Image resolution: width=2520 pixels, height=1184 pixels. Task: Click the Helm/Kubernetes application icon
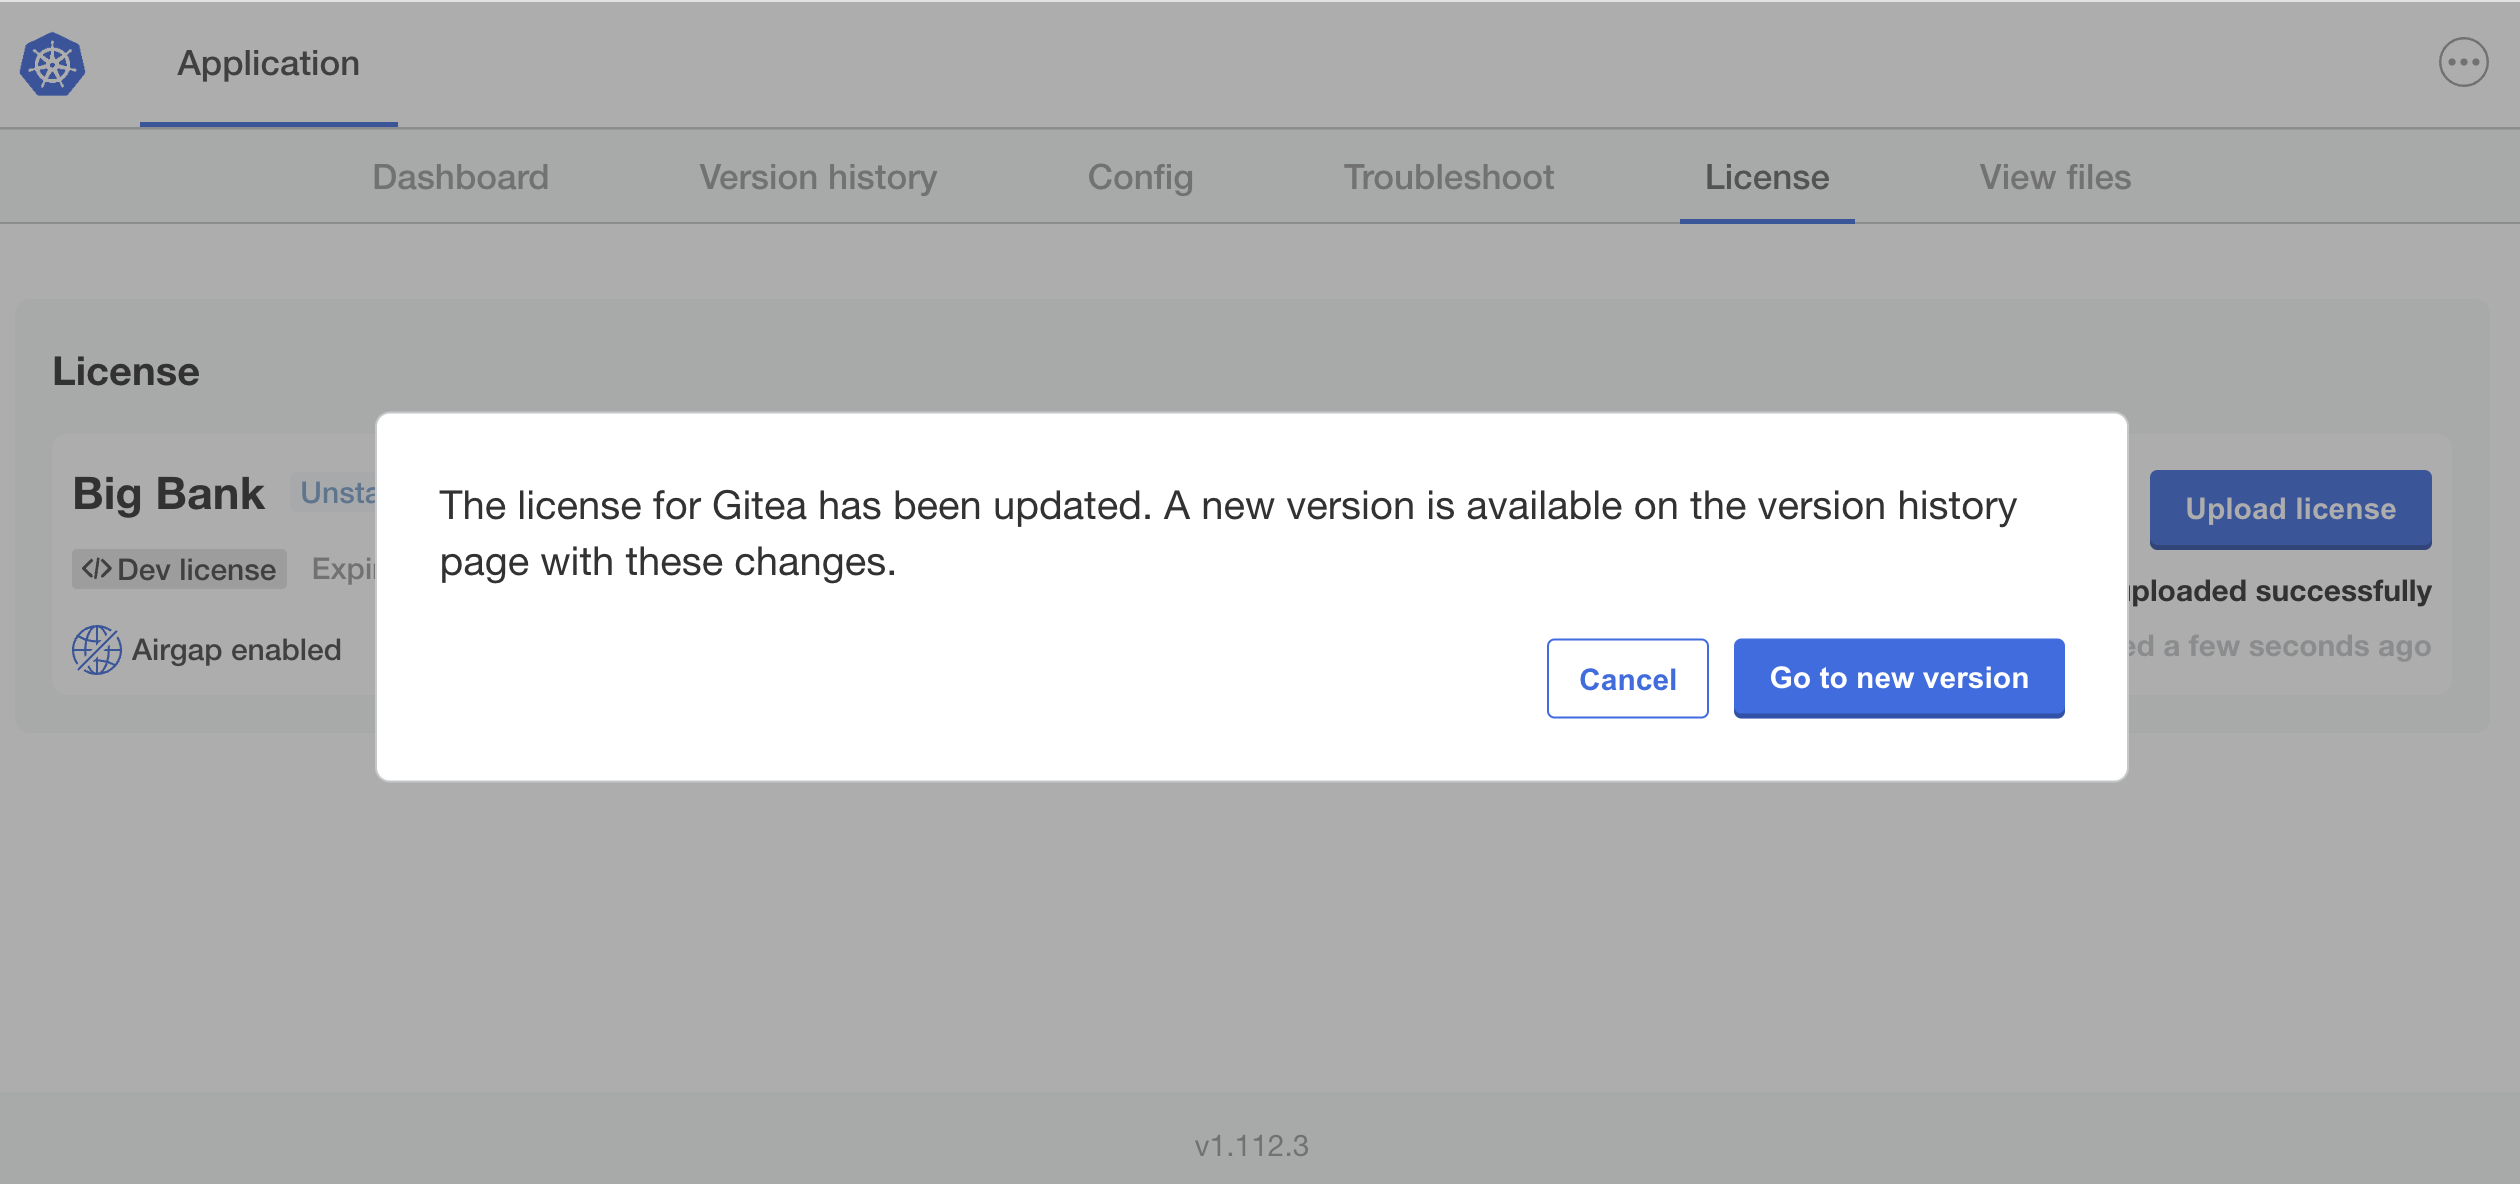pos(51,64)
